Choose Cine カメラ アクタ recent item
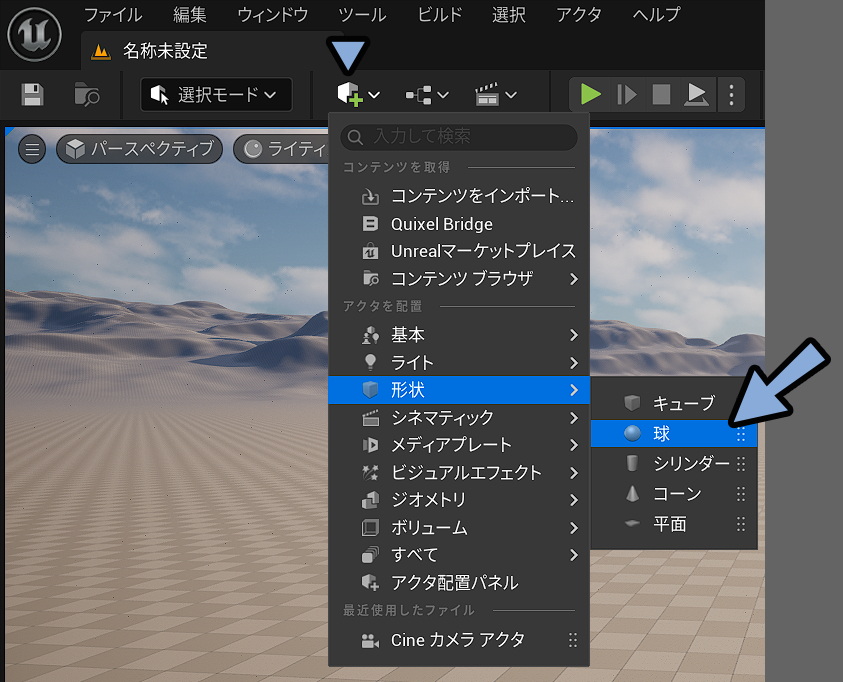The width and height of the screenshot is (843, 682). 459,640
